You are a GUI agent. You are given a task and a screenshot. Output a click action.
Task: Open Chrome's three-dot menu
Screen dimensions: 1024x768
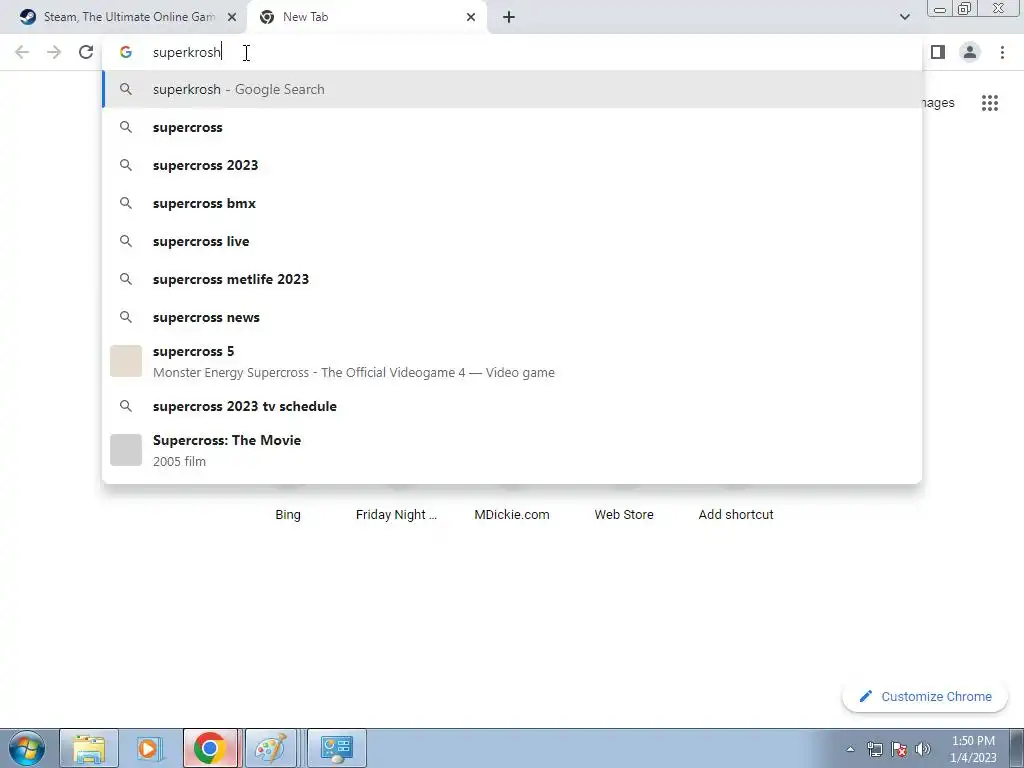click(x=1002, y=52)
